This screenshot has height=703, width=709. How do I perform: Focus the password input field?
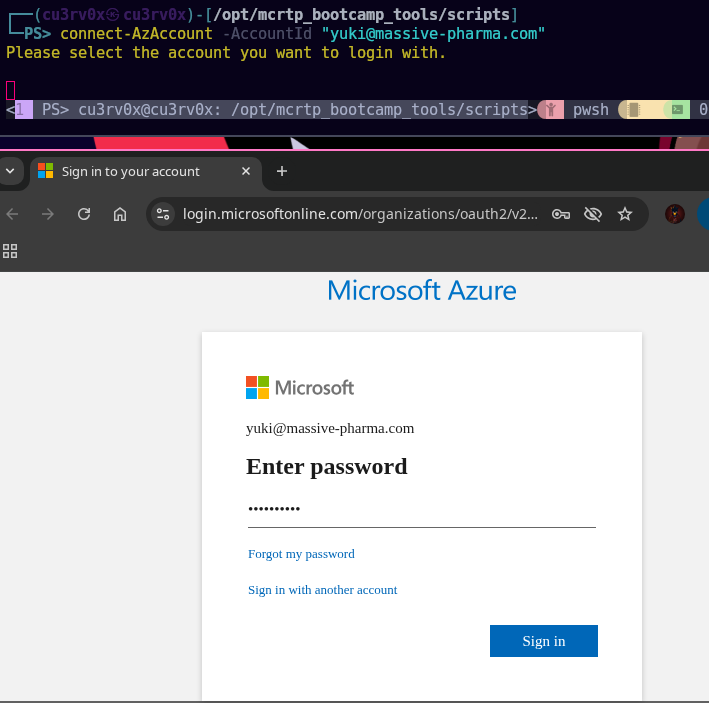[421, 510]
